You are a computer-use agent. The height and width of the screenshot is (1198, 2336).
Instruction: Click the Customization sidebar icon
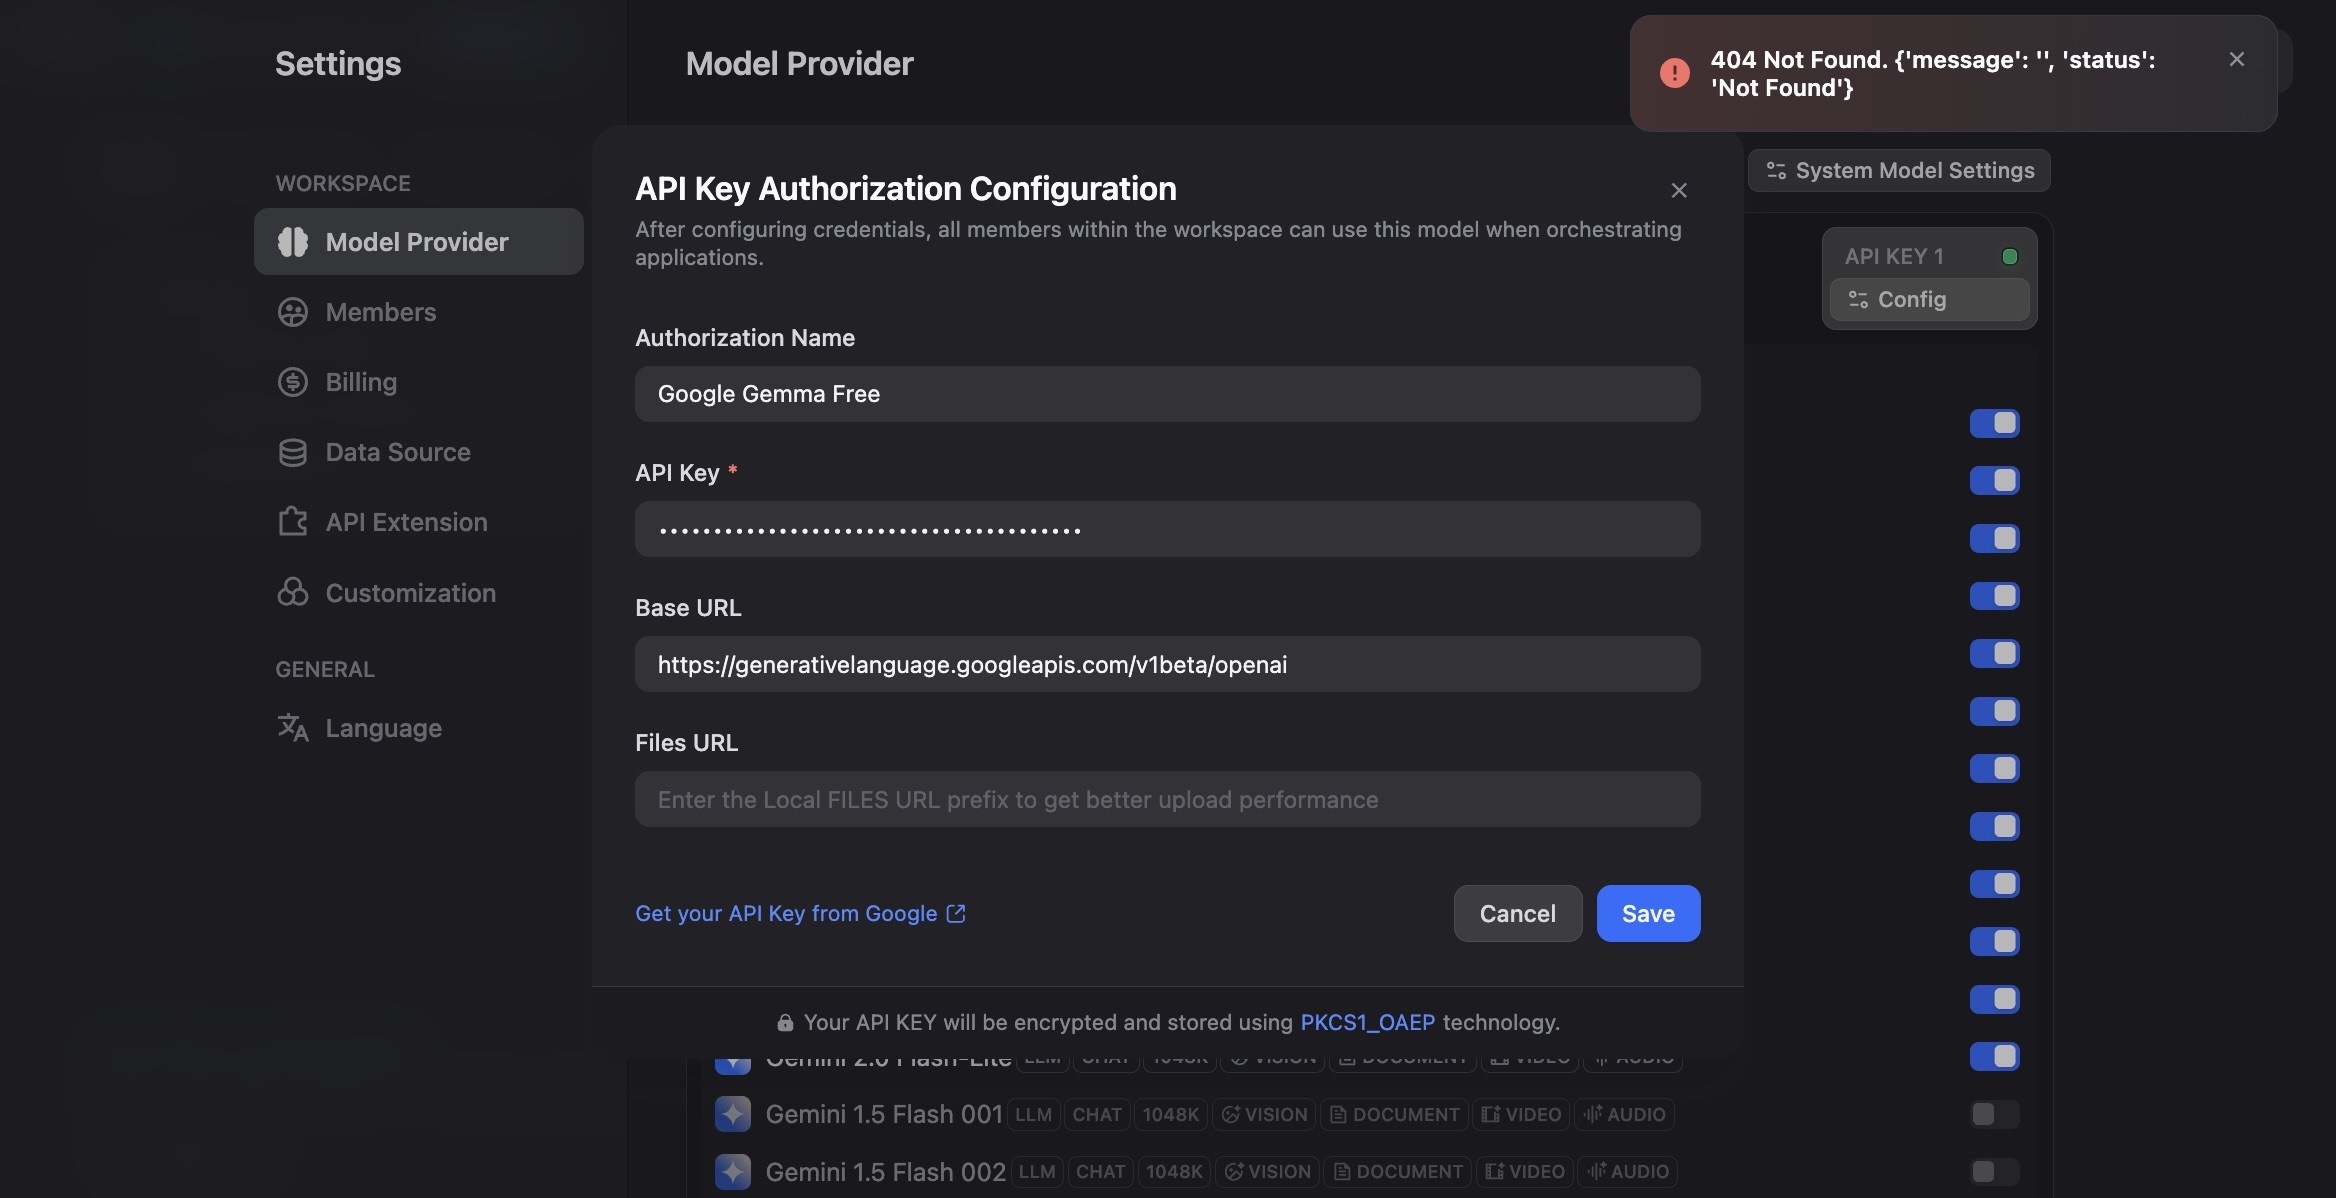point(292,592)
